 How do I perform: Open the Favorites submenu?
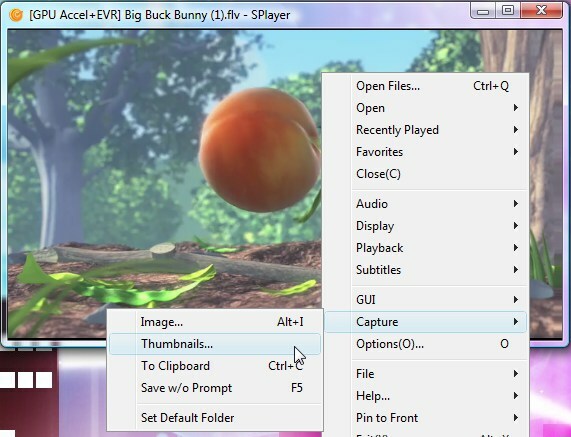coord(425,152)
